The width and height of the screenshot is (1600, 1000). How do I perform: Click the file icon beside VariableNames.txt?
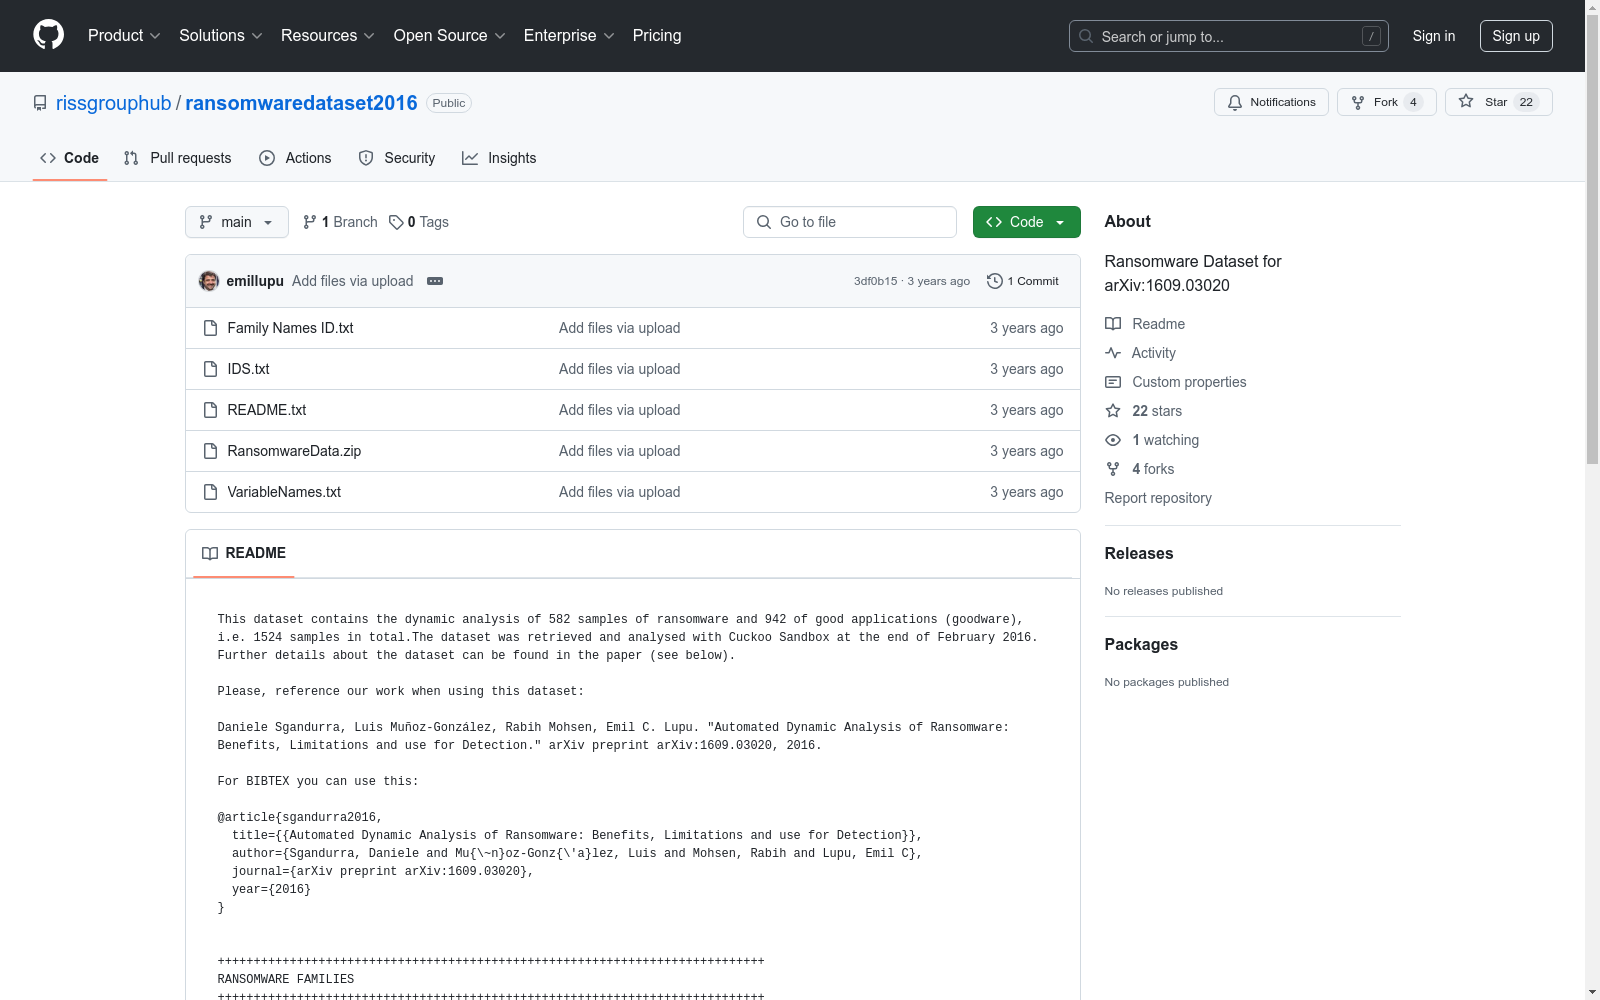coord(210,492)
